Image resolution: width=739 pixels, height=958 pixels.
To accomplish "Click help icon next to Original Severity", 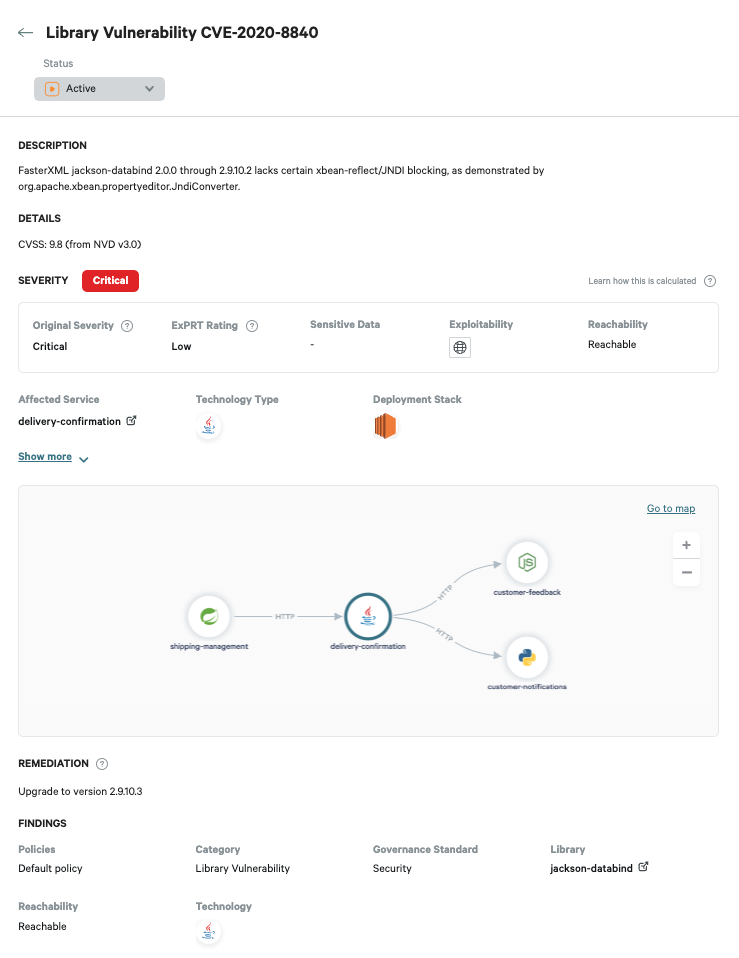I will click(127, 326).
